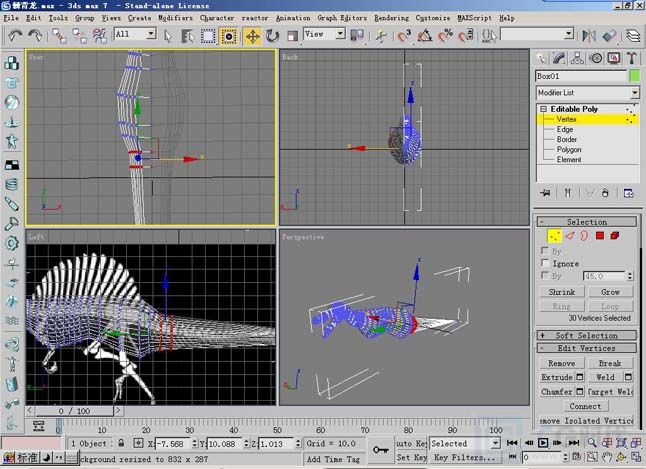The image size is (646, 469).
Task: Click the Align tool icon
Action: point(609,36)
